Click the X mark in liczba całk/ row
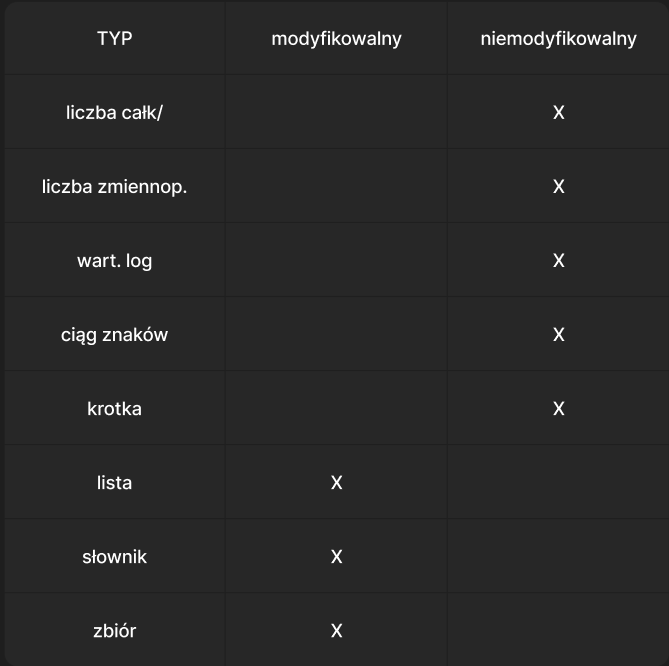This screenshot has height=666, width=669. pyautogui.click(x=558, y=113)
